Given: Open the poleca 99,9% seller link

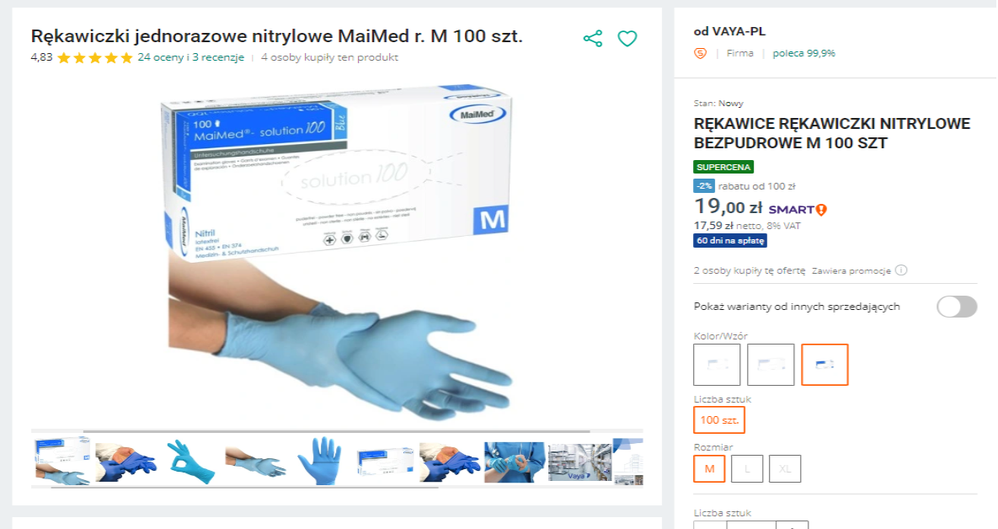Looking at the screenshot, I should point(804,53).
